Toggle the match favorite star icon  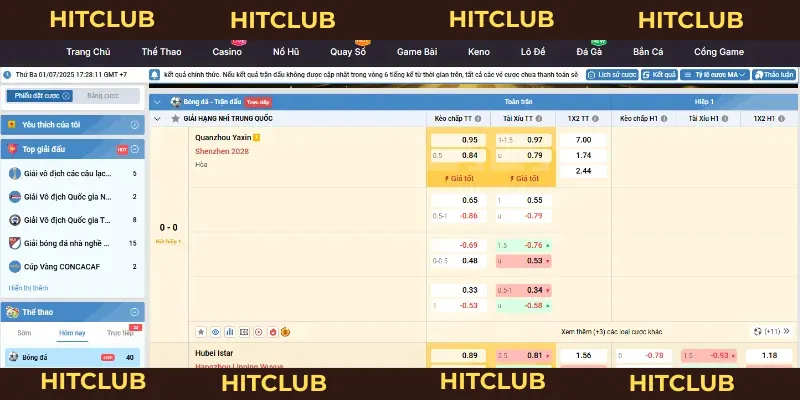pyautogui.click(x=201, y=332)
